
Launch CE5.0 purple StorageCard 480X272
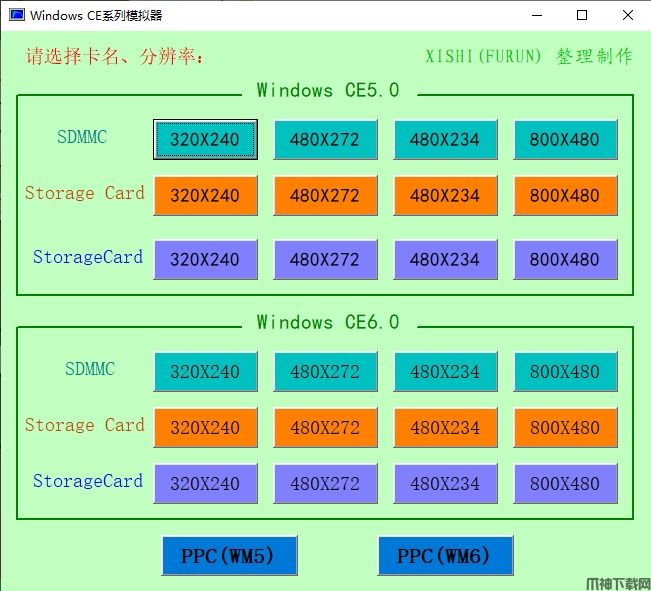coord(325,260)
